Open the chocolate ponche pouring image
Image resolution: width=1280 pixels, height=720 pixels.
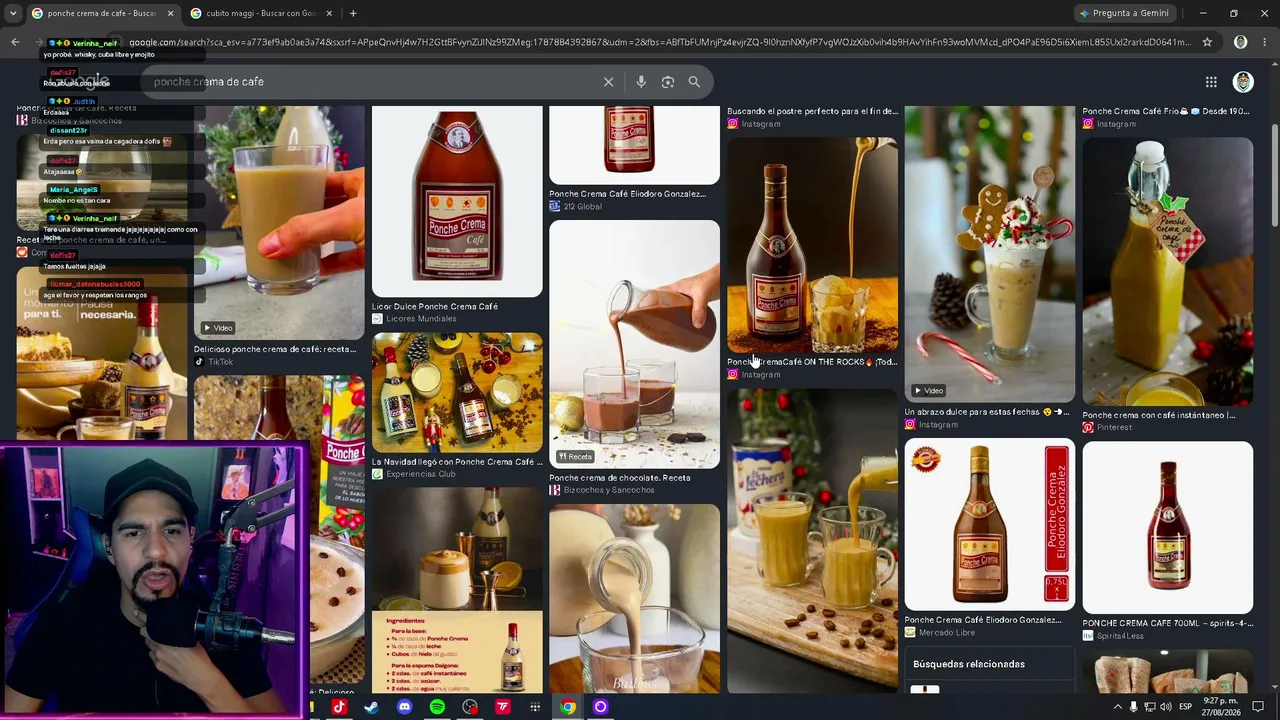coord(634,344)
